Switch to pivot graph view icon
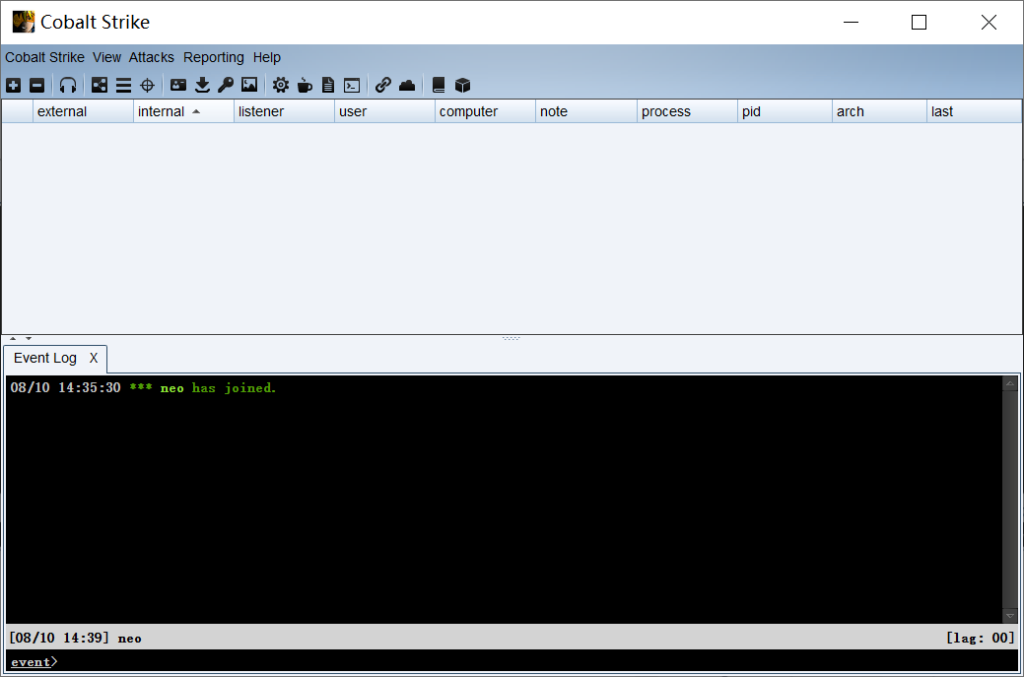This screenshot has width=1024, height=677. click(x=99, y=86)
